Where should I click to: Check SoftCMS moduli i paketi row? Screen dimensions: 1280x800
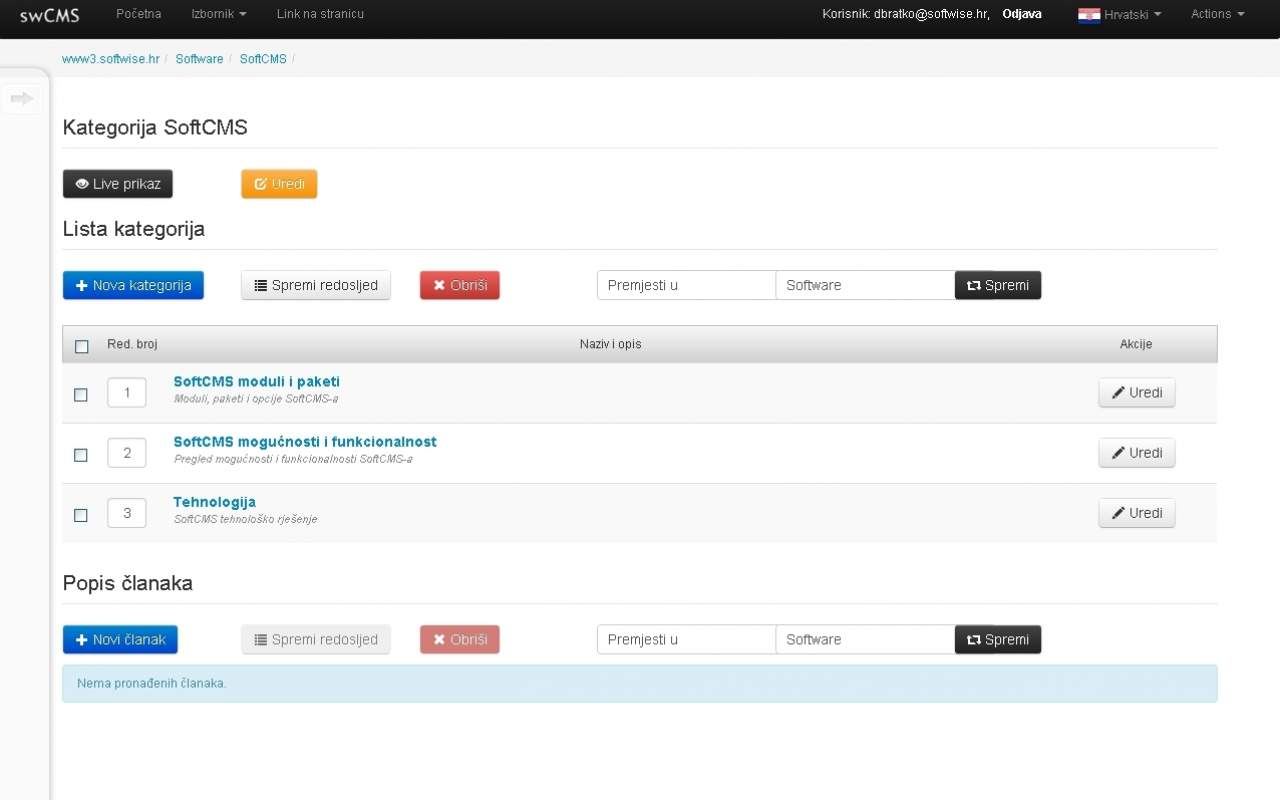click(x=81, y=394)
